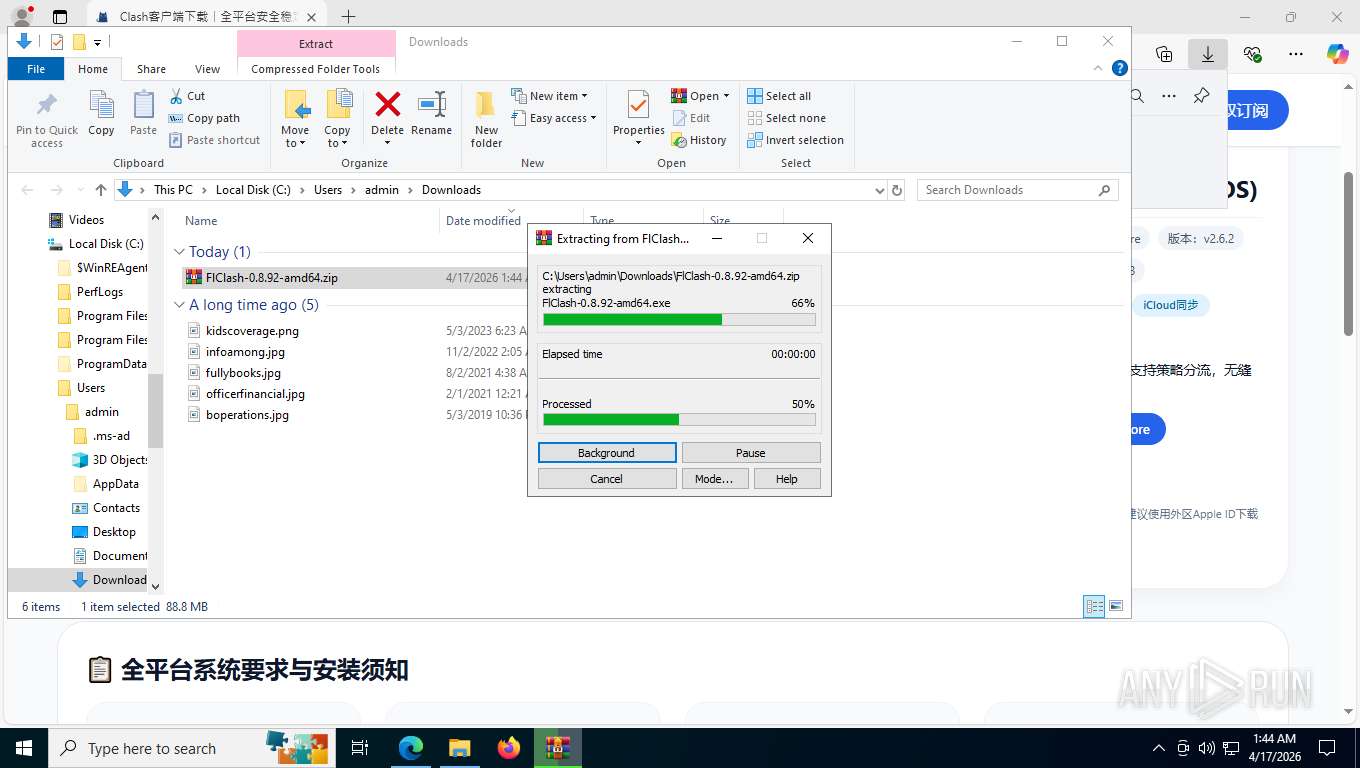The width and height of the screenshot is (1360, 768).
Task: Open the Easy access dropdown
Action: (x=593, y=118)
